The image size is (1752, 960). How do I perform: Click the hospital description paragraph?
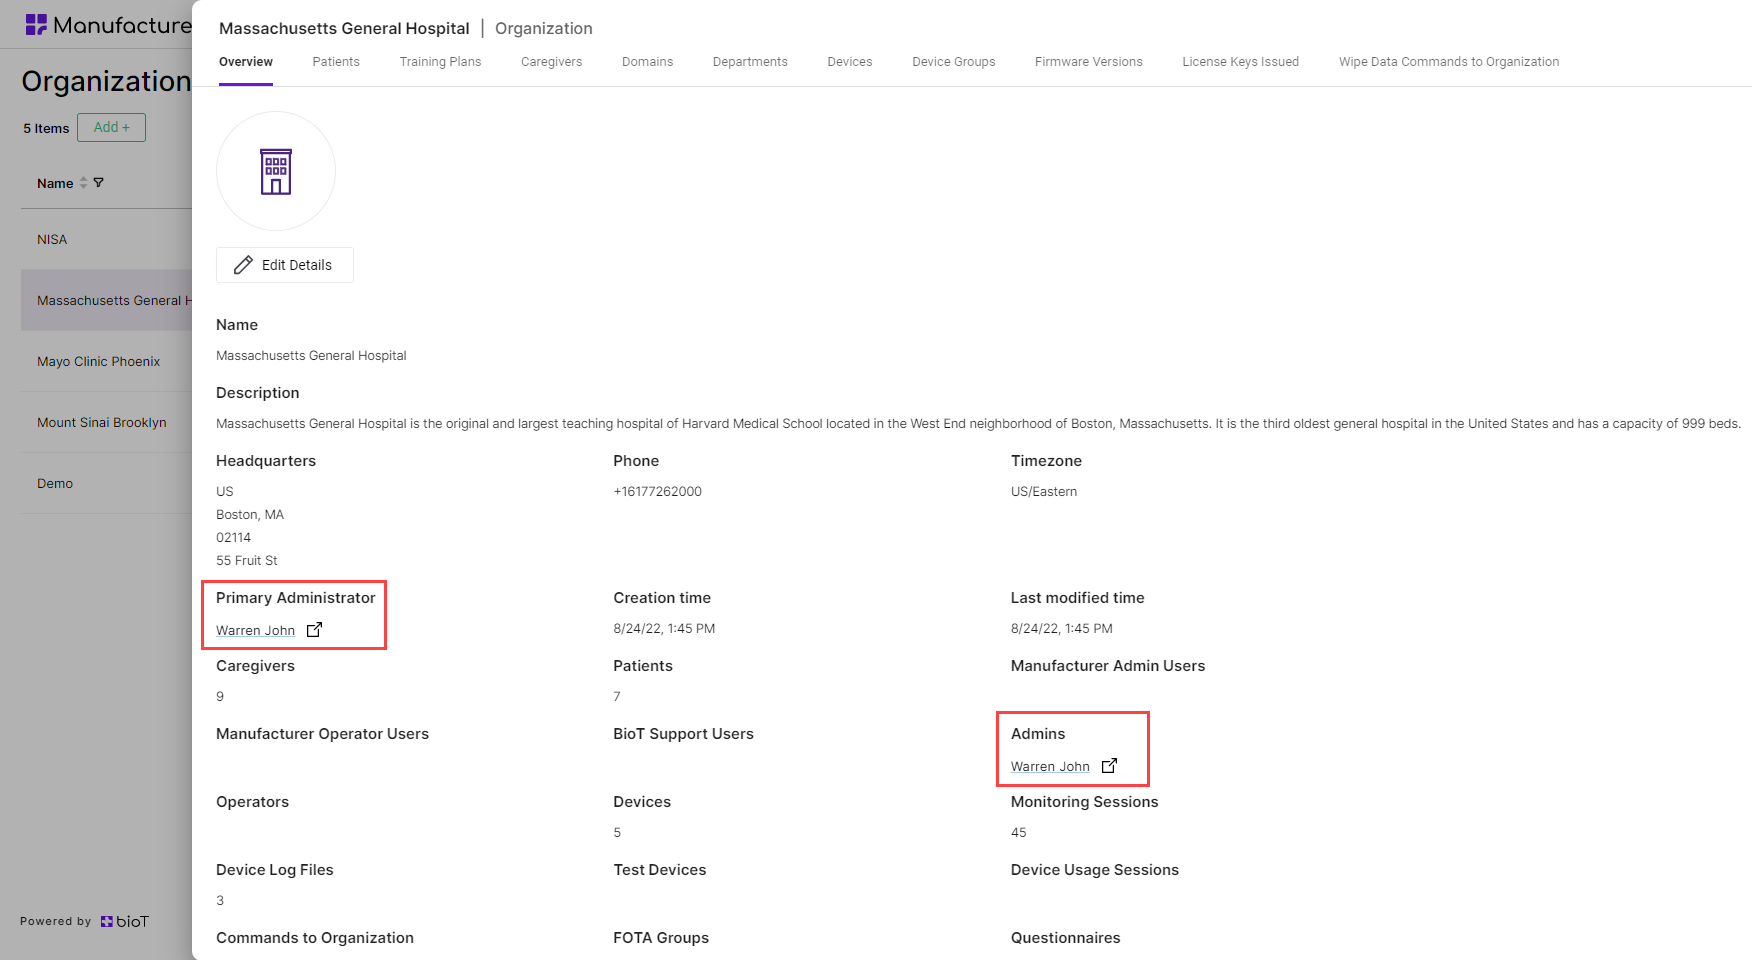coord(978,423)
